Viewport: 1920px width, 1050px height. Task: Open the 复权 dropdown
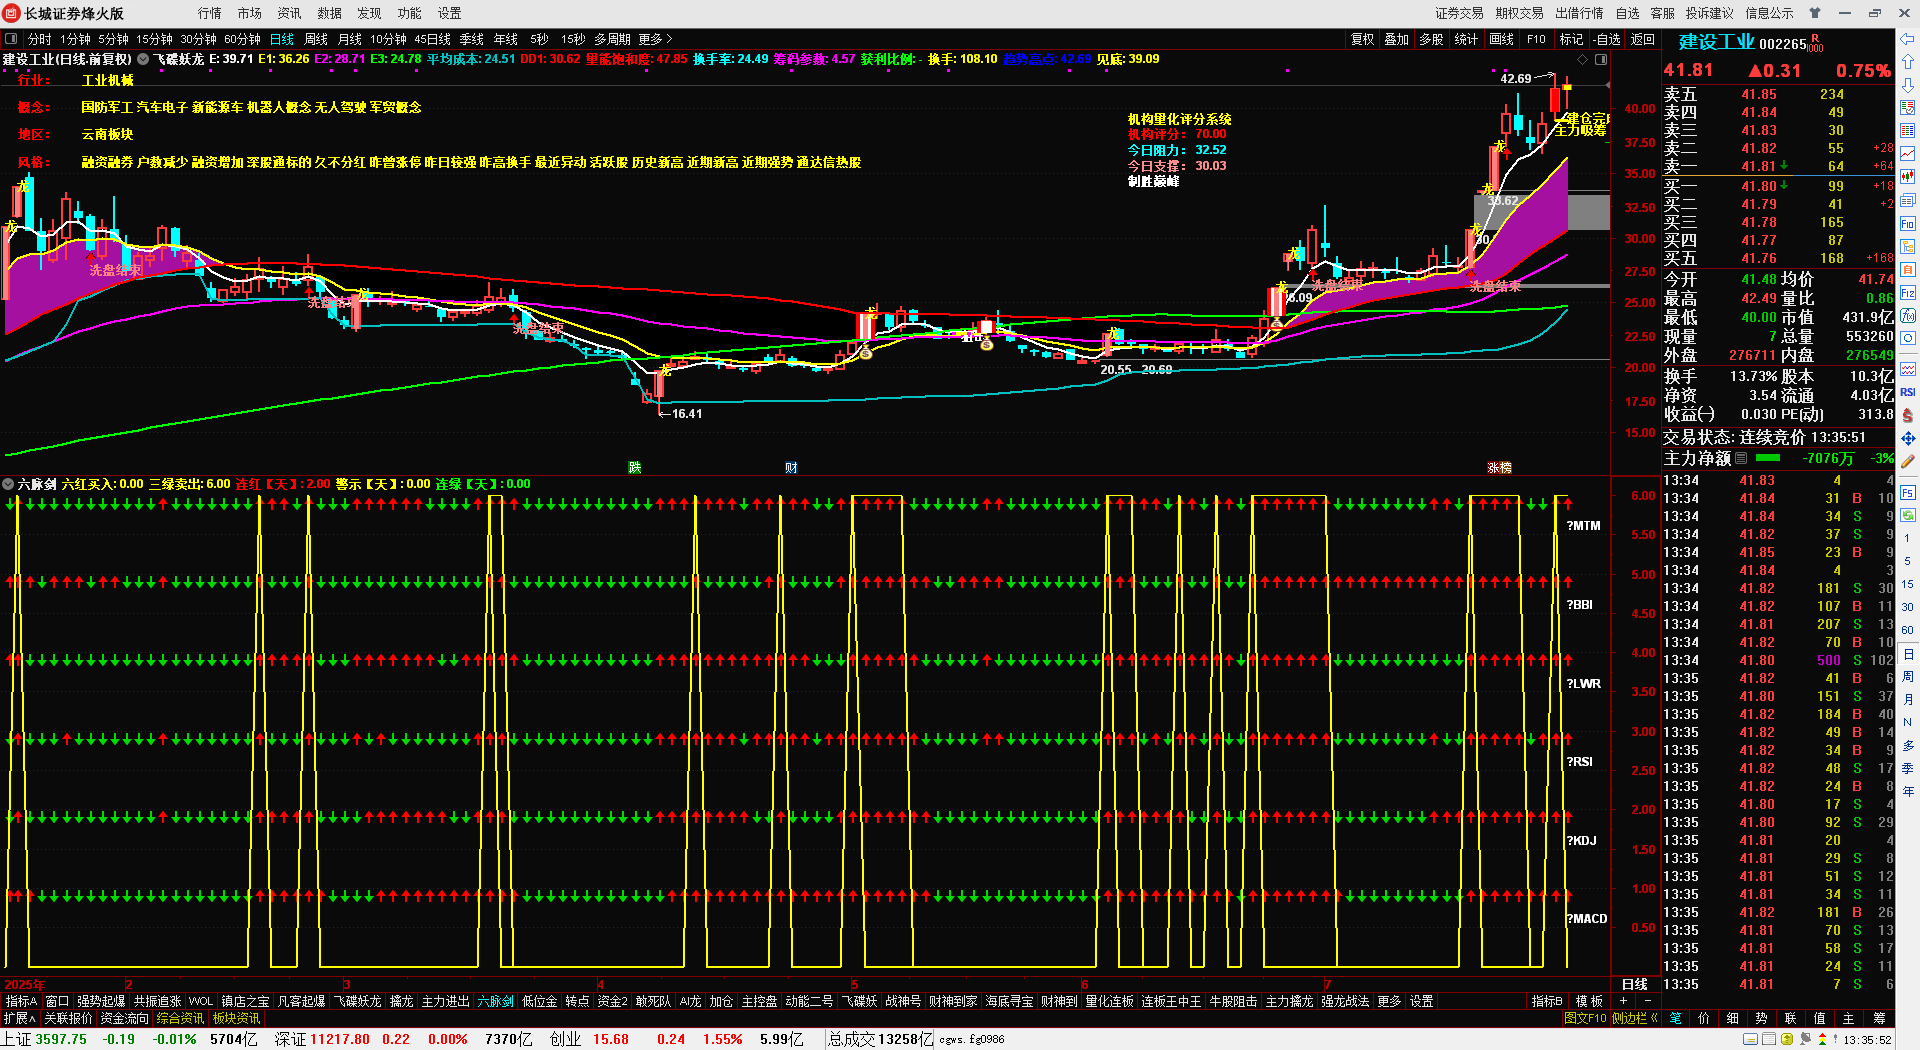1362,39
